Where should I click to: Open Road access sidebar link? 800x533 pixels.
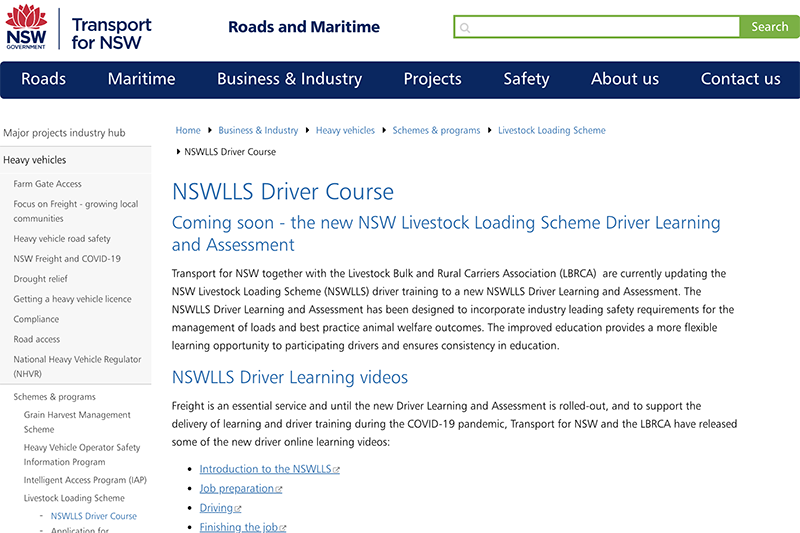pos(37,339)
